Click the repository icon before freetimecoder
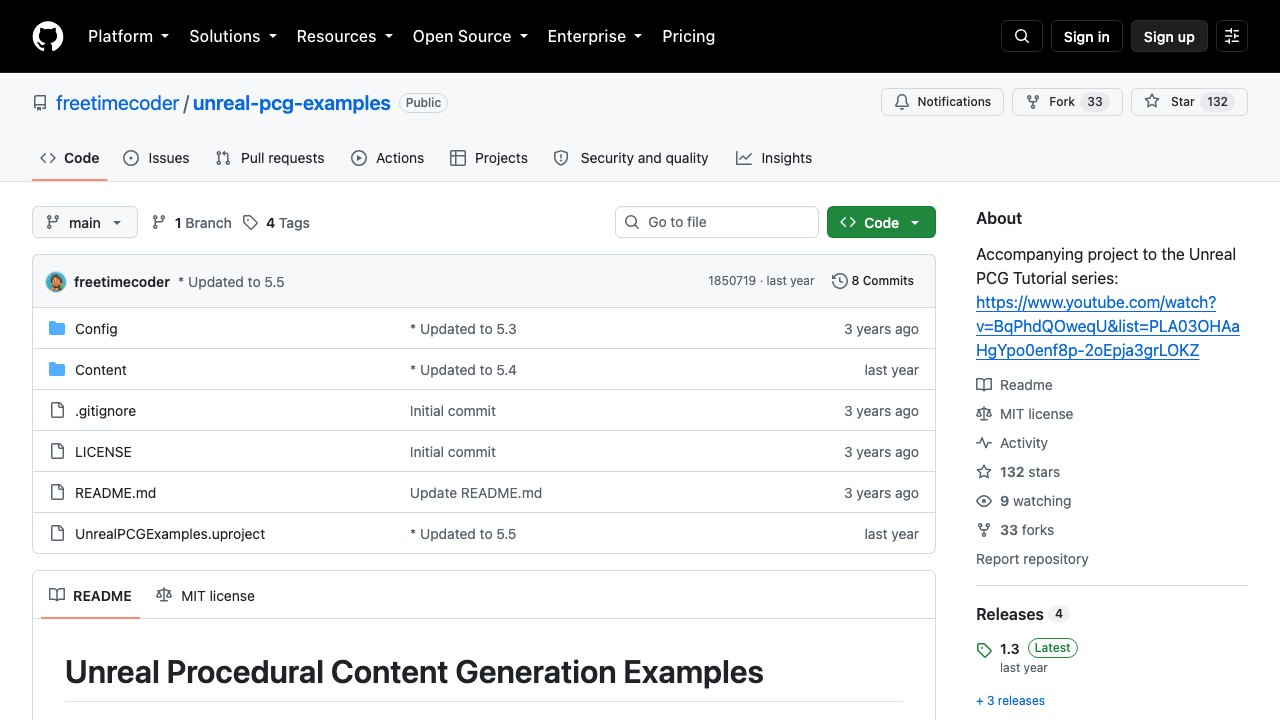The image size is (1280, 720). pos(40,103)
